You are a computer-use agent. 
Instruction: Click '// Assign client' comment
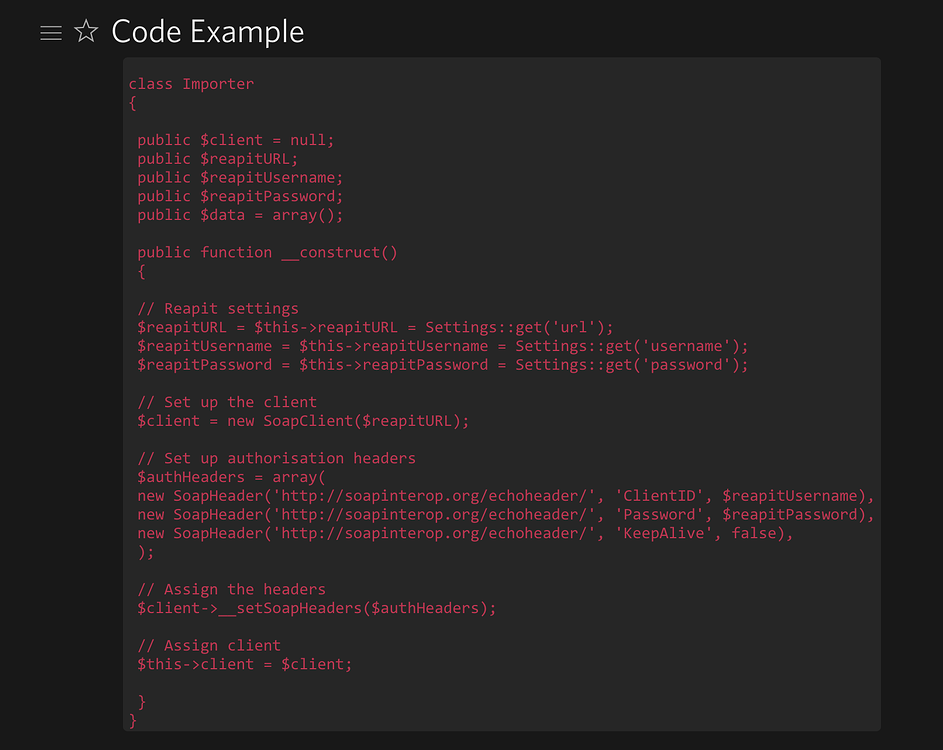tap(209, 645)
